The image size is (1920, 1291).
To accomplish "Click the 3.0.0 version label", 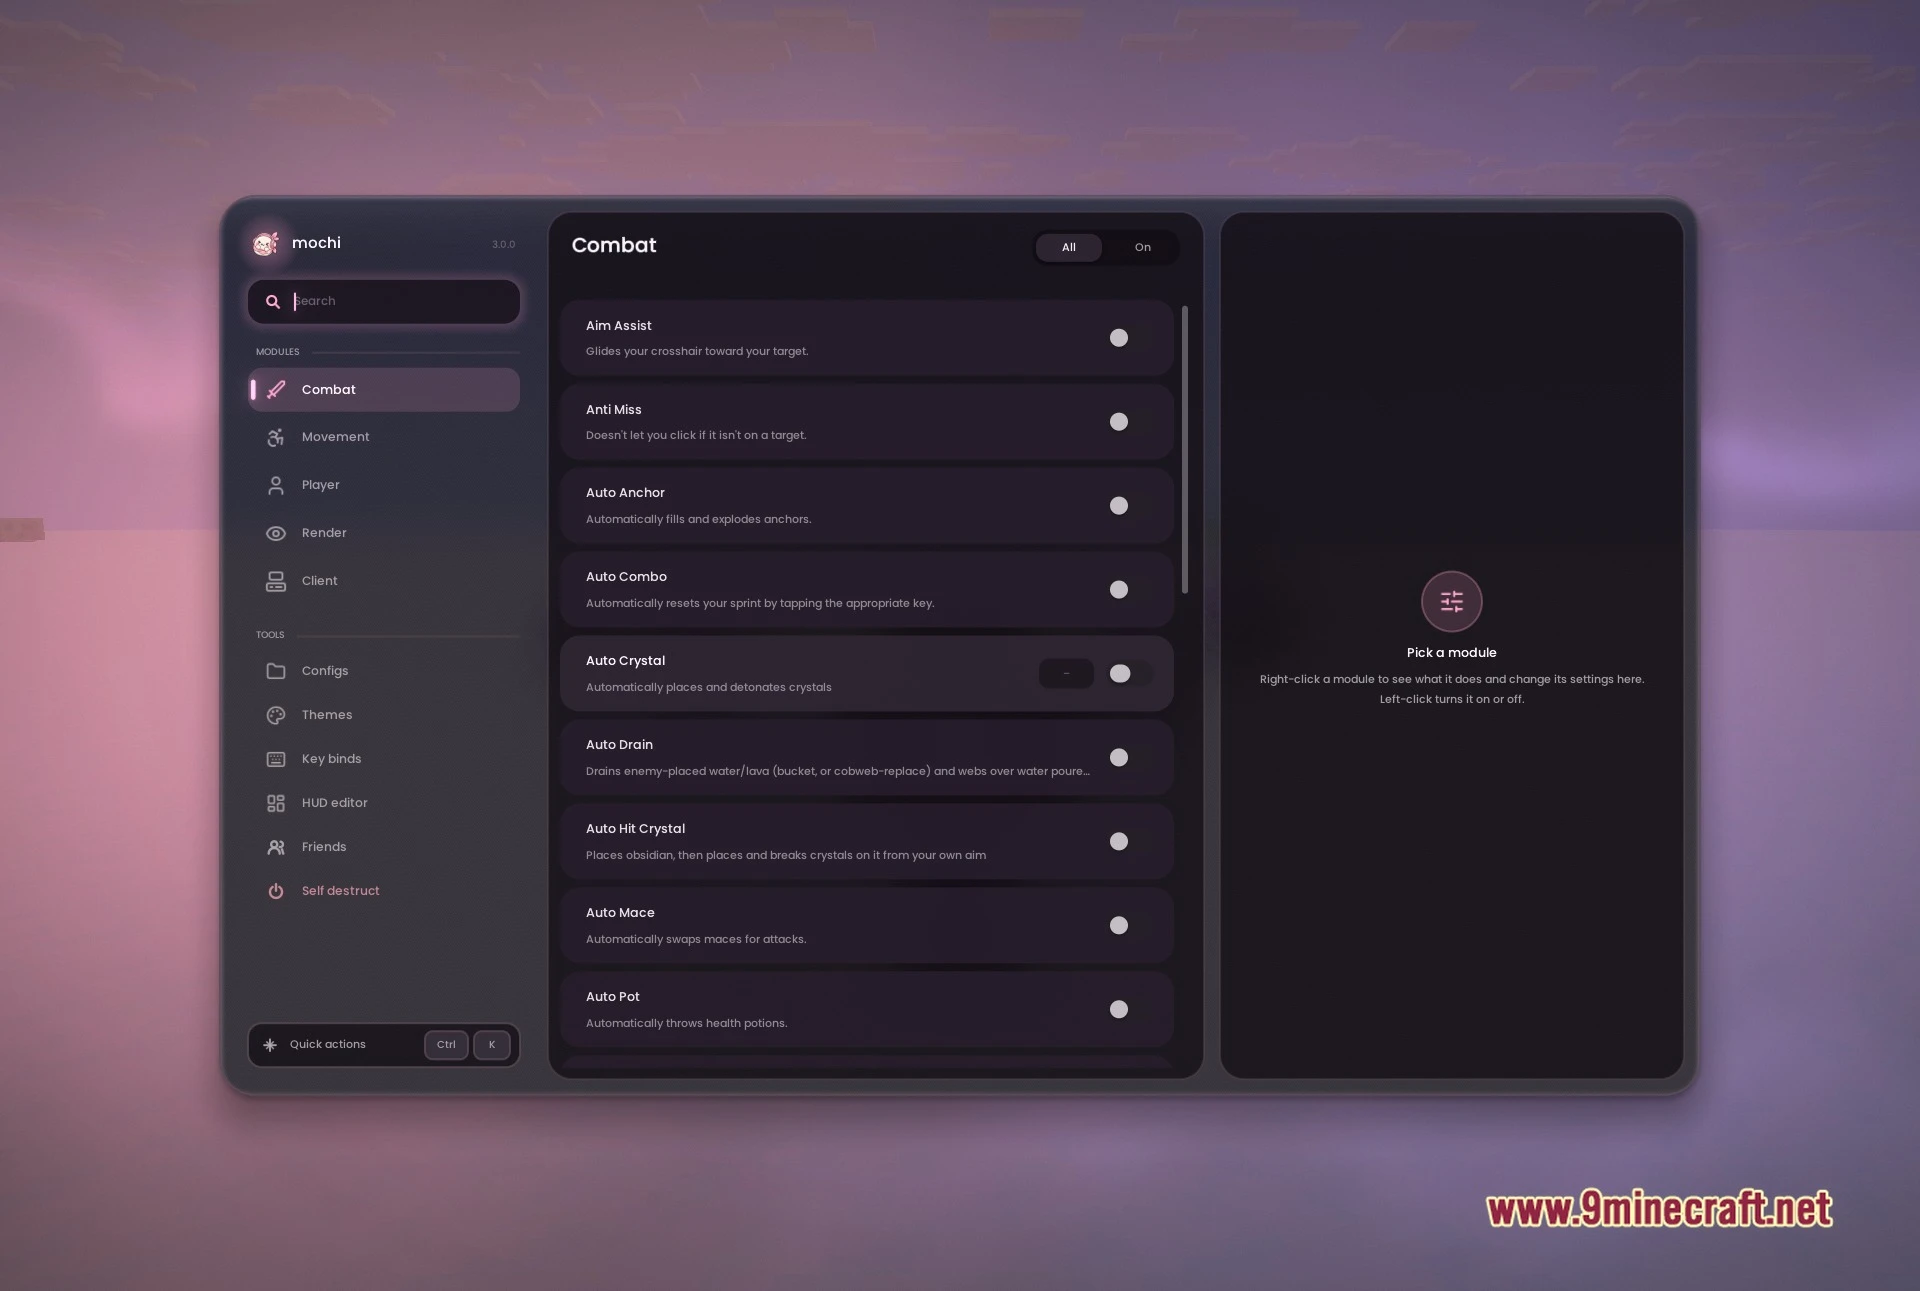I will coord(503,244).
